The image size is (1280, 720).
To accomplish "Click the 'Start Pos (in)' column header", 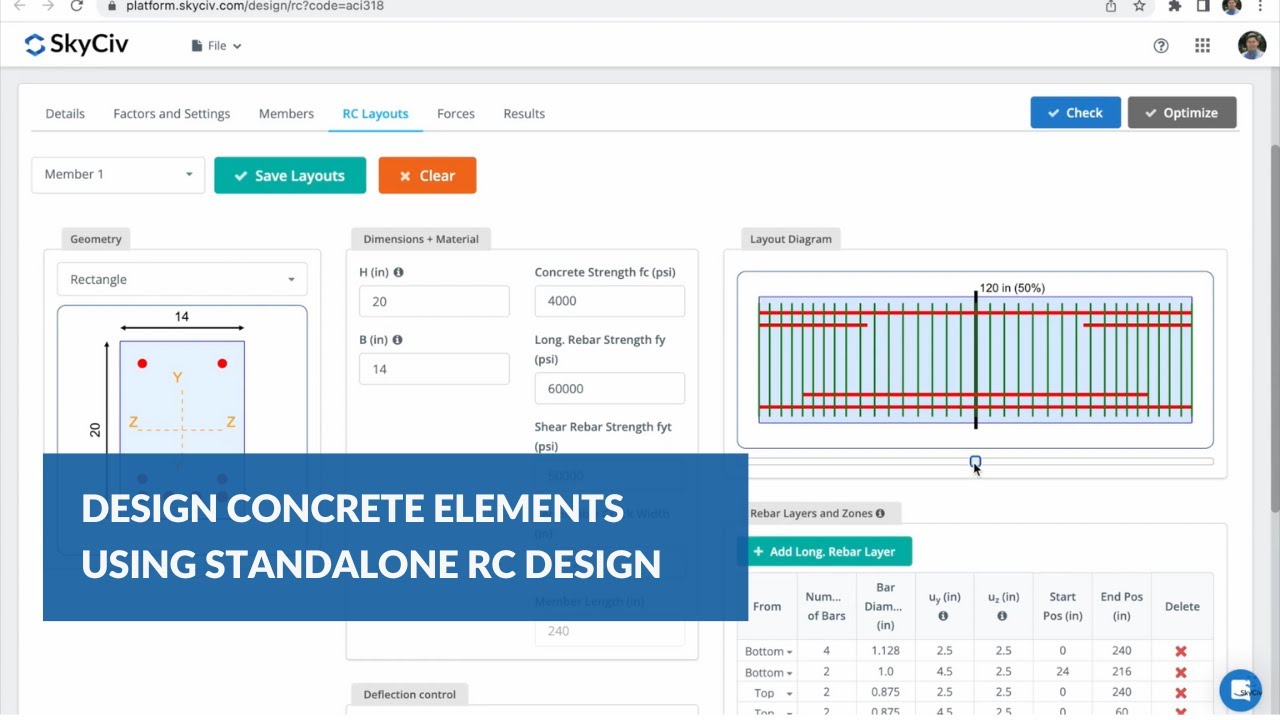I will (x=1062, y=606).
